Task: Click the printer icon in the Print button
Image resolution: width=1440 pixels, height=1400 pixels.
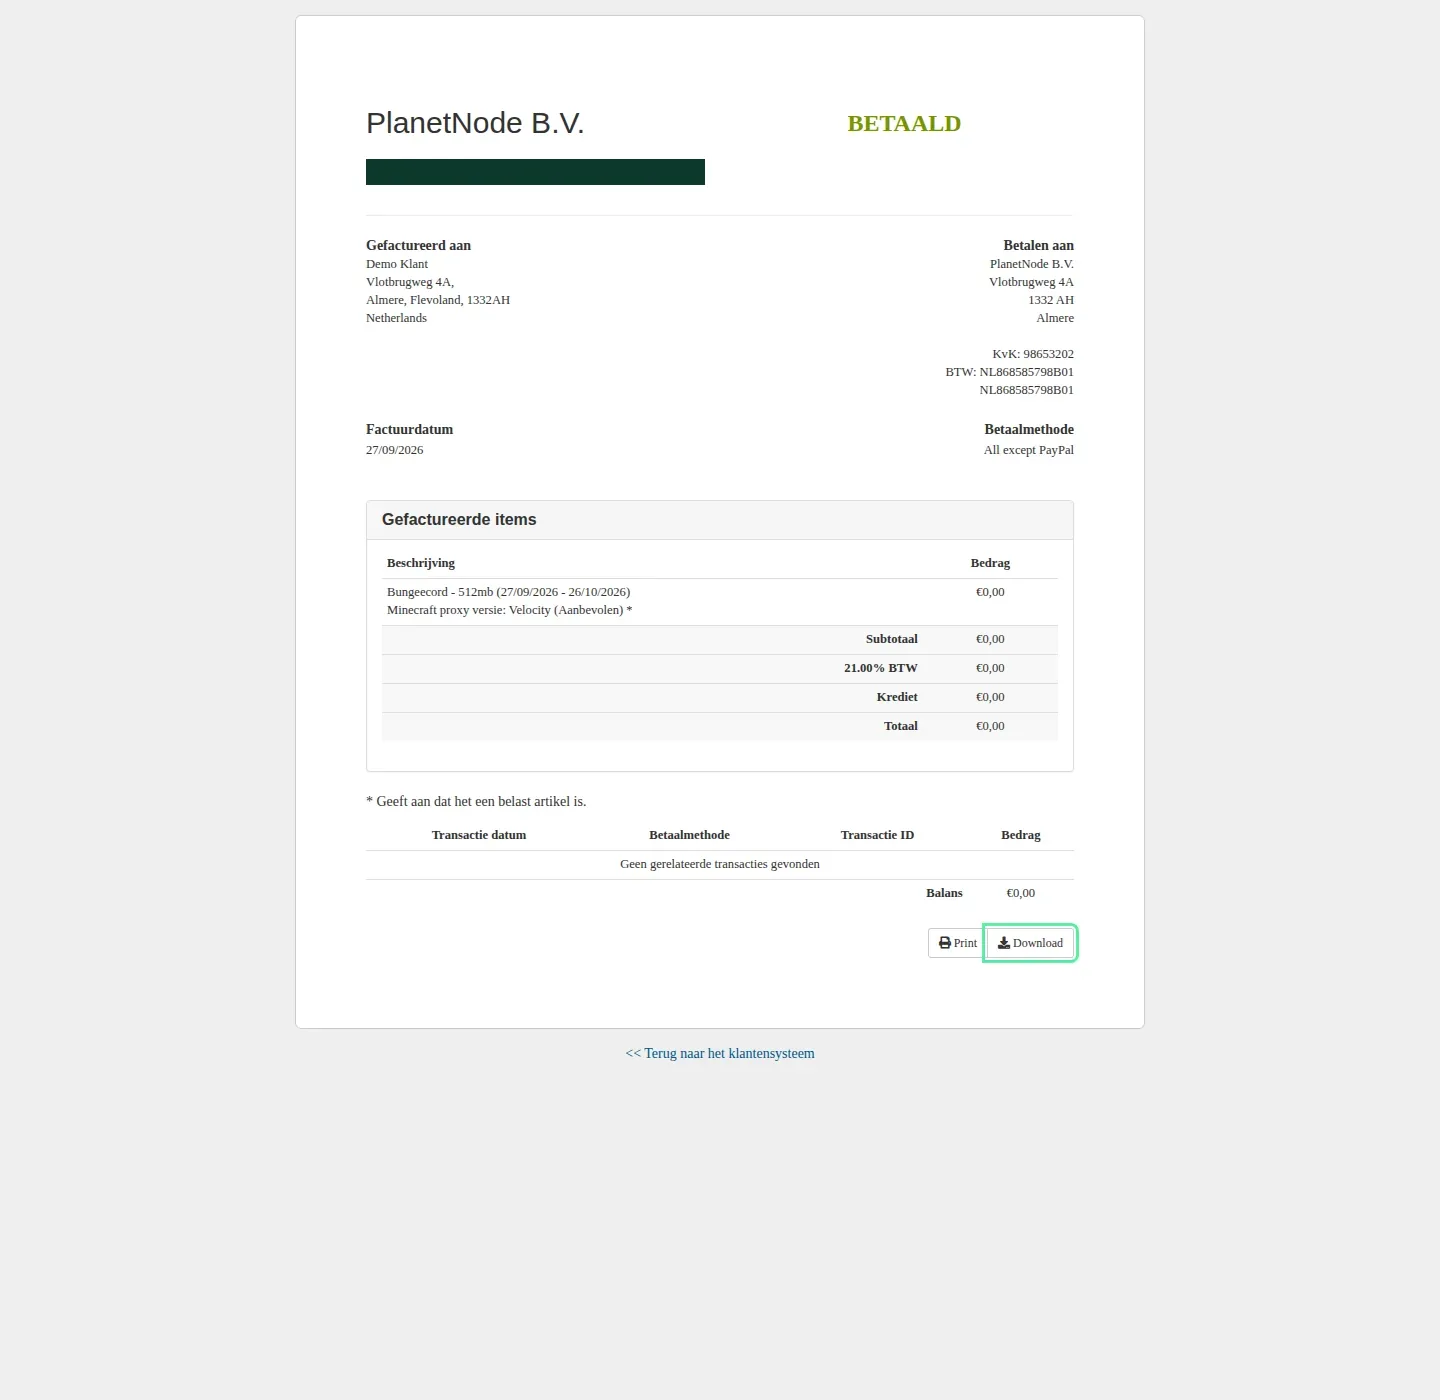Action: pos(944,943)
